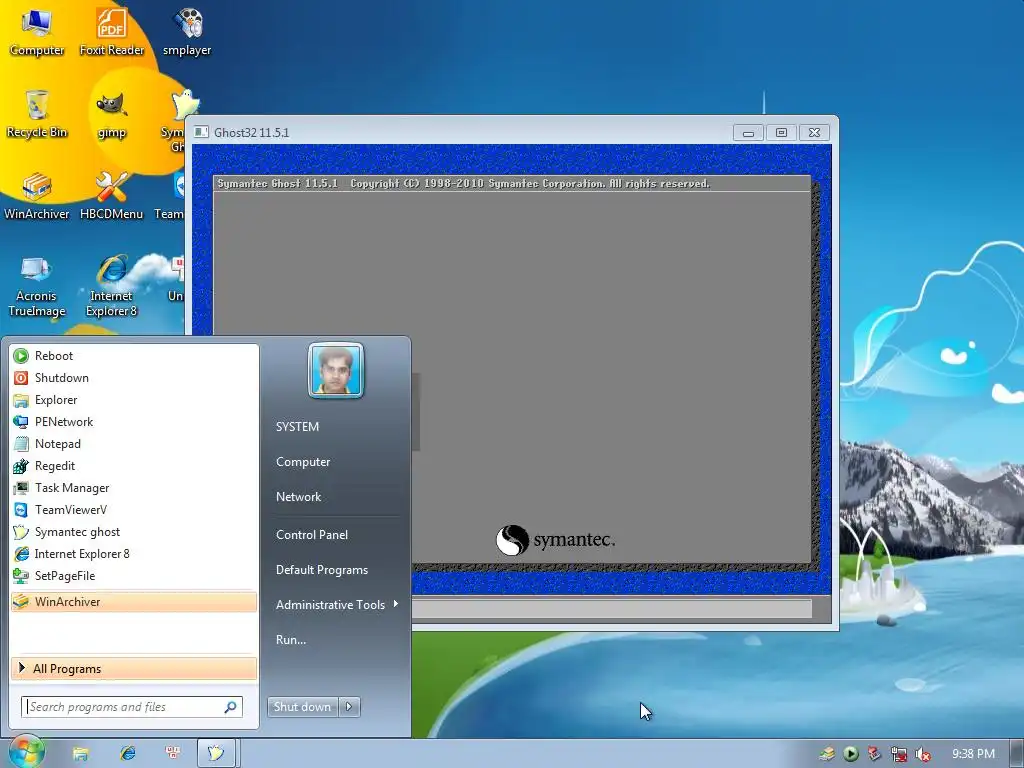Expand the Administrative Tools submenu
The width and height of the screenshot is (1024, 768).
pos(336,605)
